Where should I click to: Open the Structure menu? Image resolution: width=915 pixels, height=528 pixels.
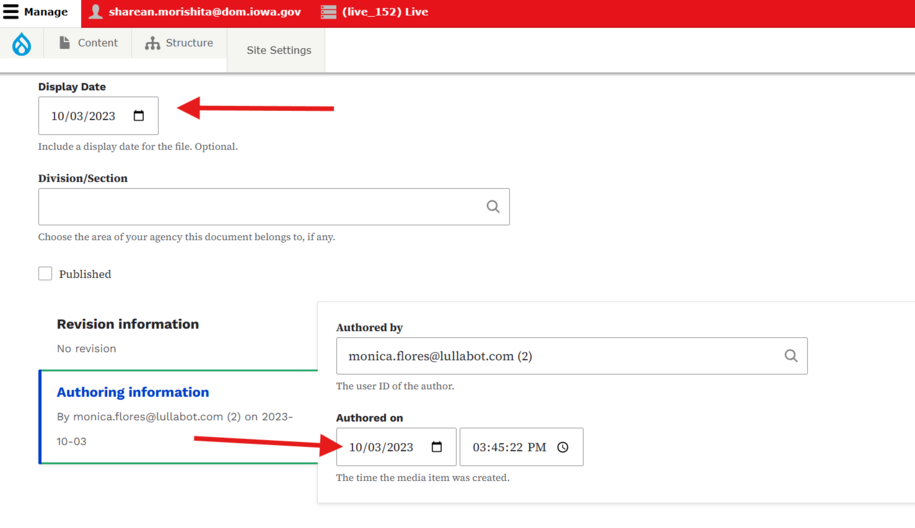[179, 43]
